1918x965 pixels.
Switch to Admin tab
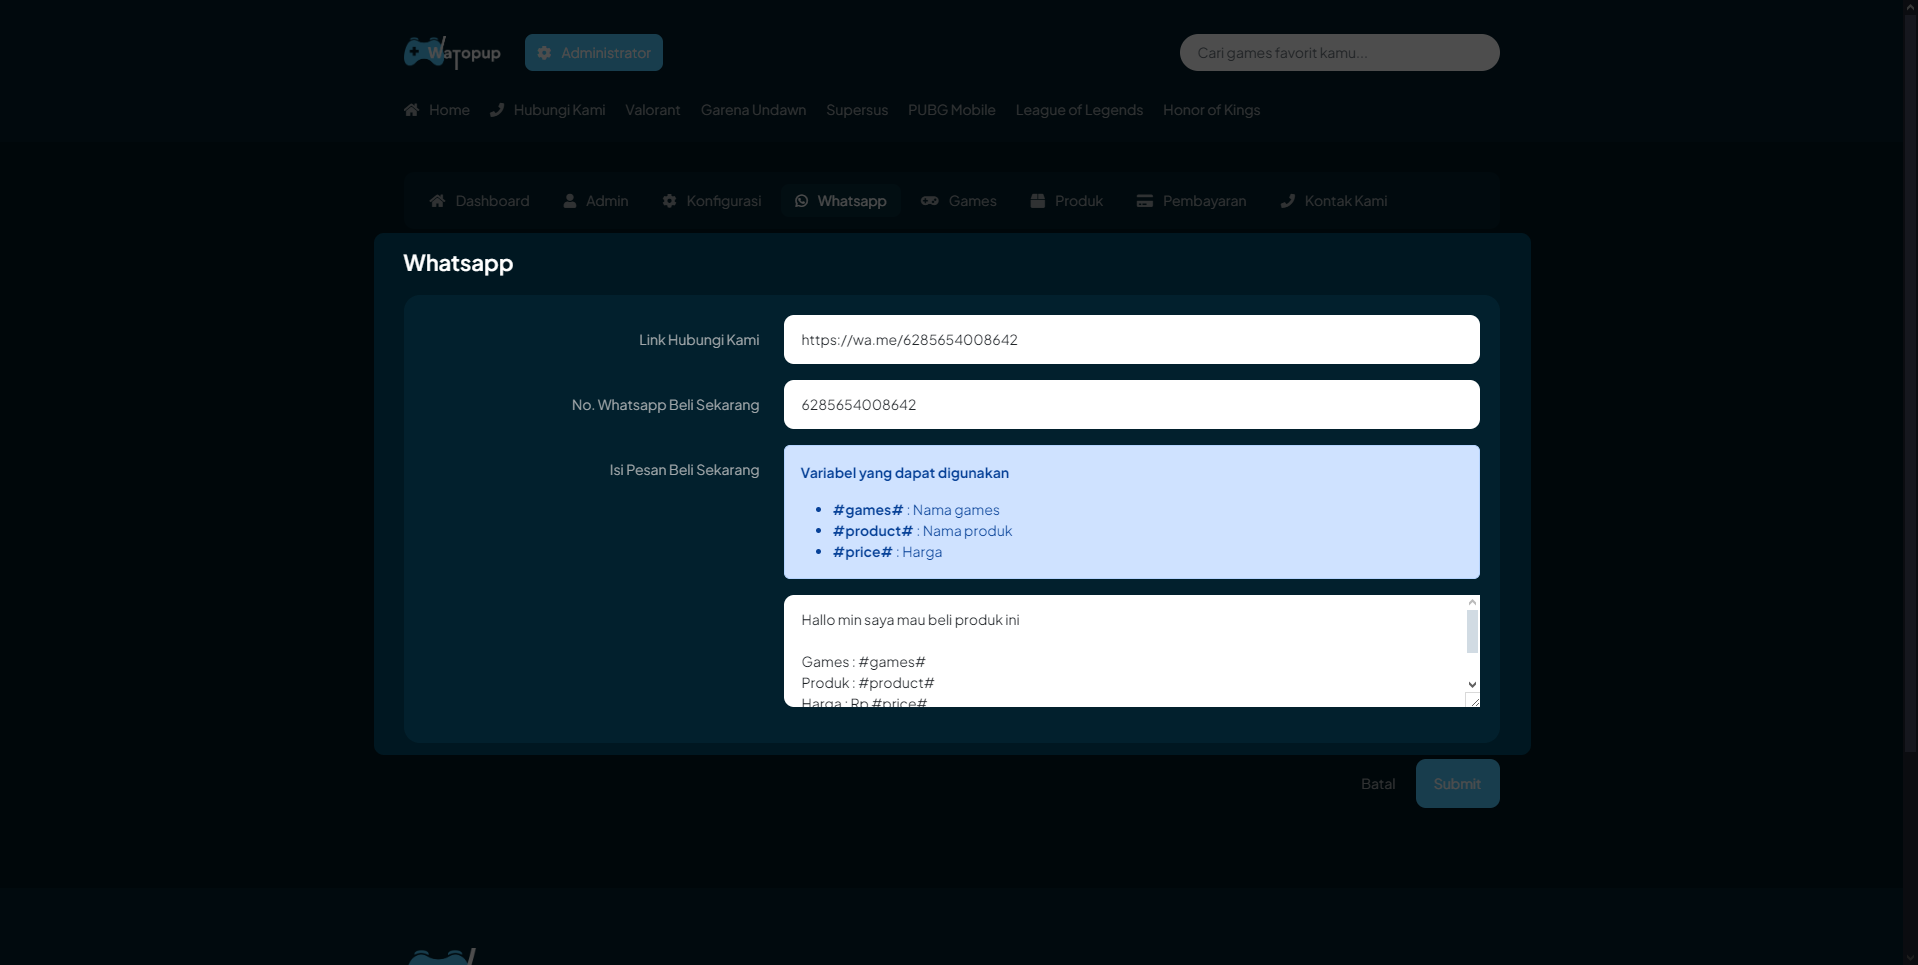pyautogui.click(x=596, y=201)
